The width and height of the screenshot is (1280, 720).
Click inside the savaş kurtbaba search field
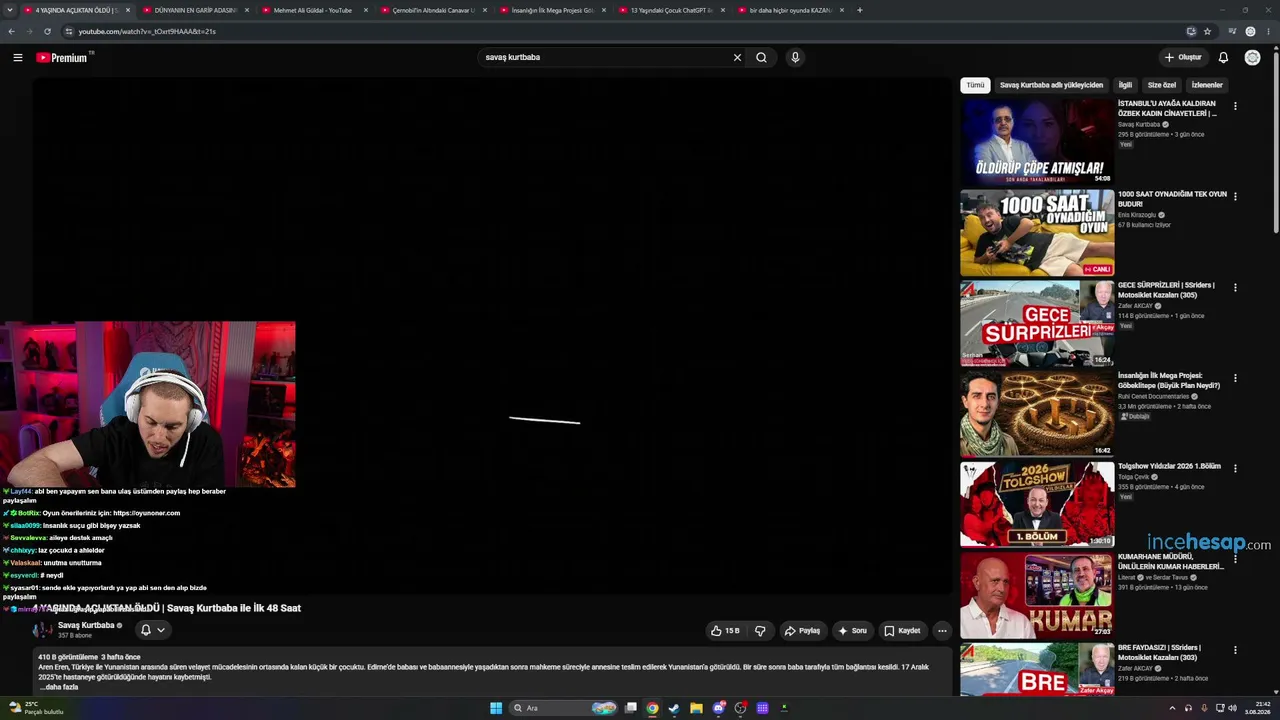605,57
